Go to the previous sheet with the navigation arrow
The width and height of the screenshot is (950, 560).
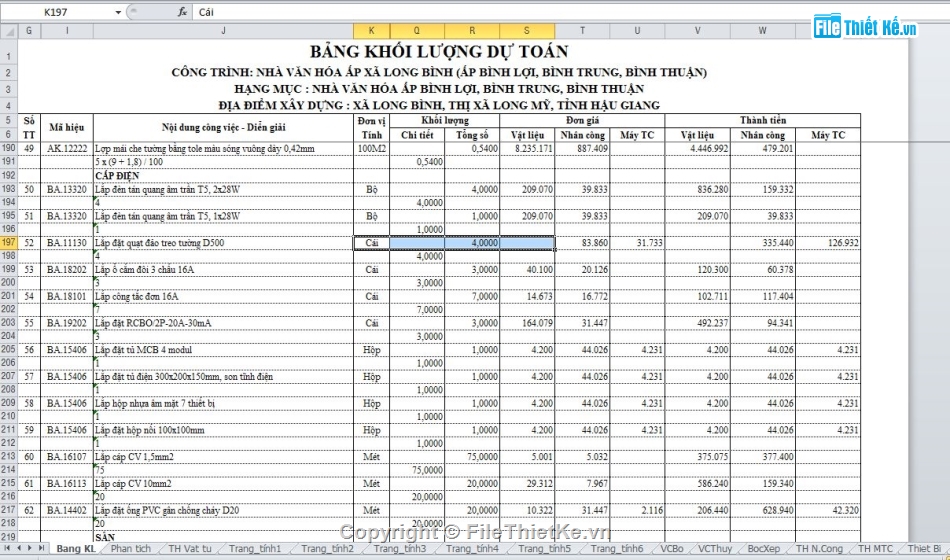pyautogui.click(x=19, y=548)
